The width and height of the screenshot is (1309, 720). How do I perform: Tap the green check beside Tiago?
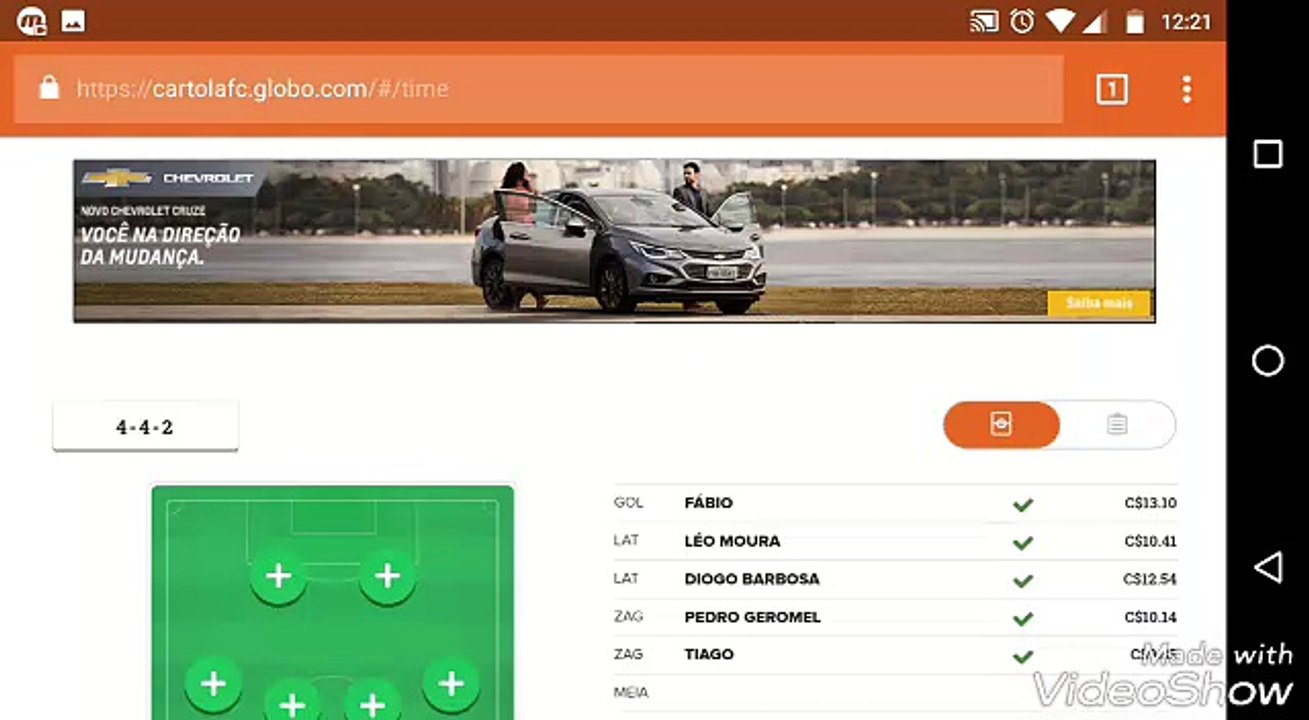point(1022,657)
